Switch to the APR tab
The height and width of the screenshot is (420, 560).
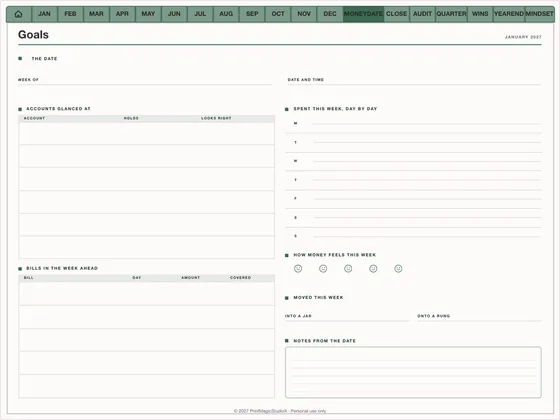tap(122, 14)
